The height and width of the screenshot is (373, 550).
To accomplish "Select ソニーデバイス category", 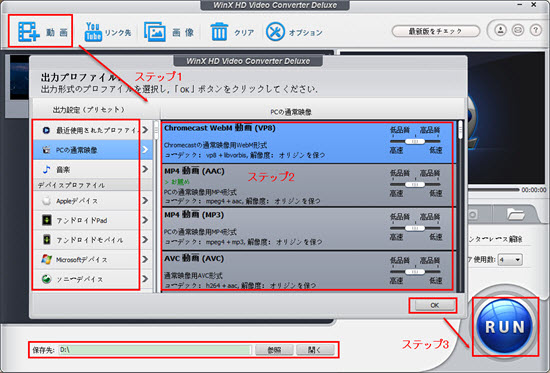I will [93, 279].
